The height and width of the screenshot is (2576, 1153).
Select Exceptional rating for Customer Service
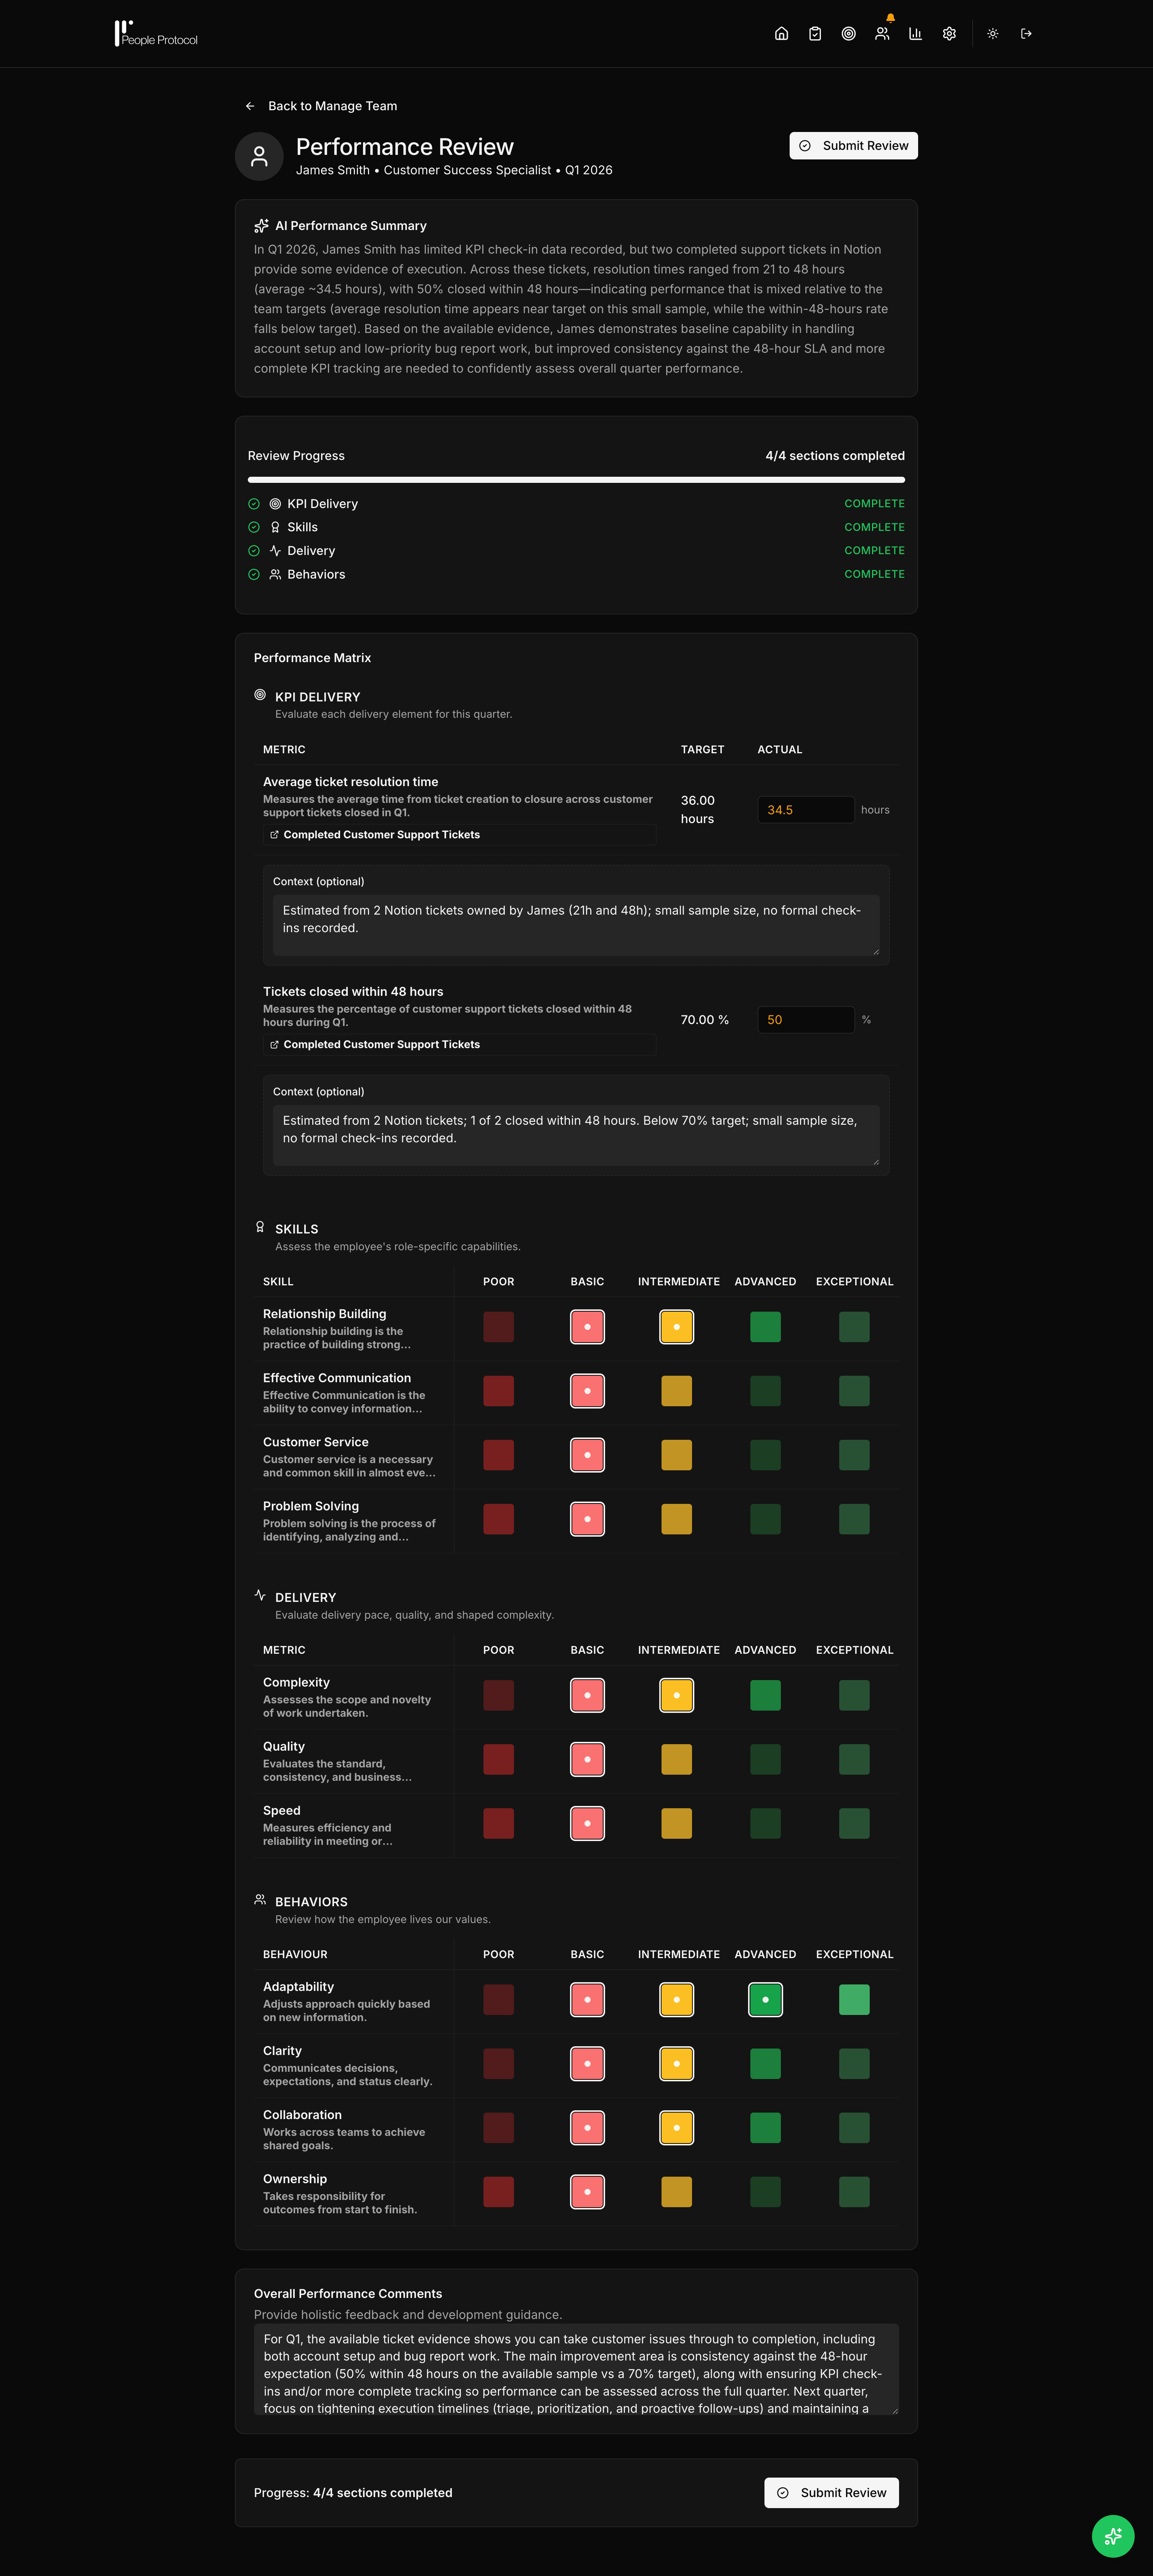click(x=854, y=1455)
